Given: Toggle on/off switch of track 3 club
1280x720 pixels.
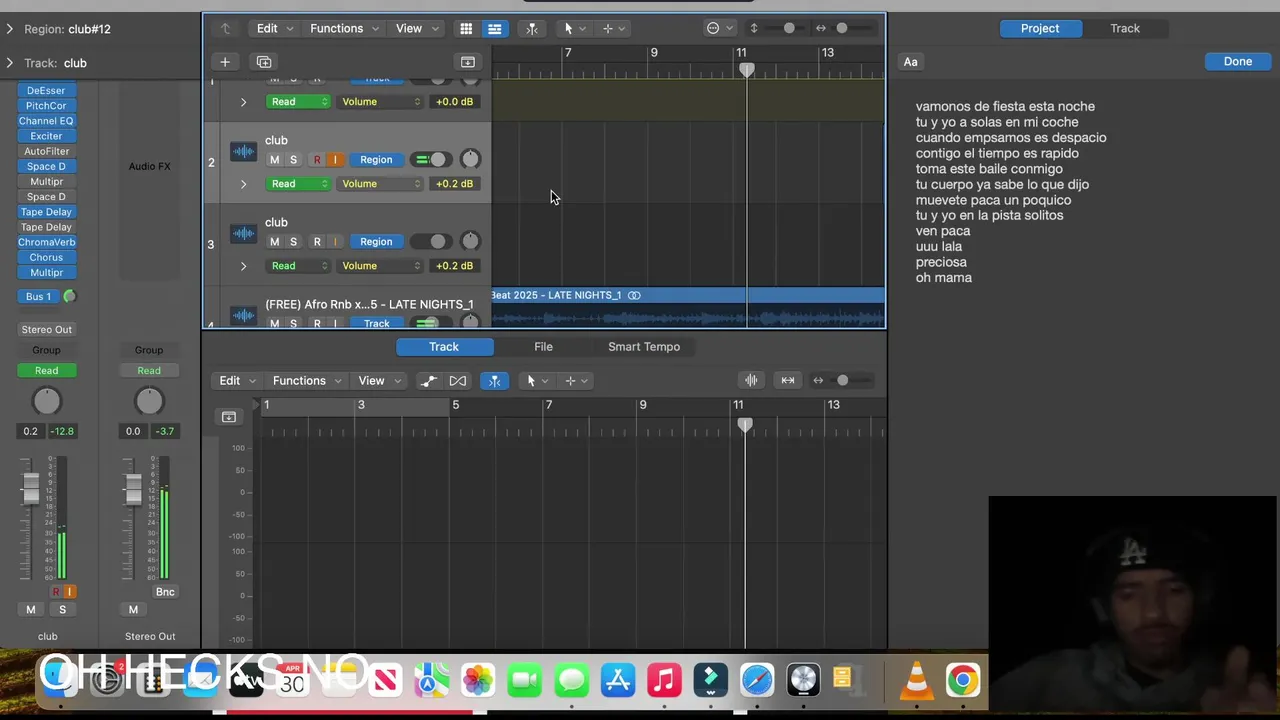Looking at the screenshot, I should pyautogui.click(x=430, y=242).
